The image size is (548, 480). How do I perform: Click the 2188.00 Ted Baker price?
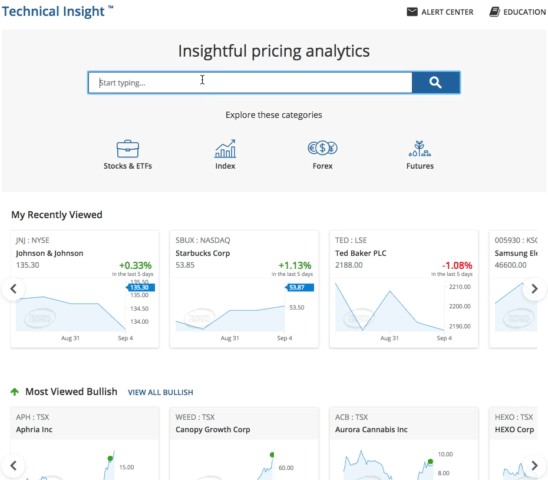coord(349,265)
